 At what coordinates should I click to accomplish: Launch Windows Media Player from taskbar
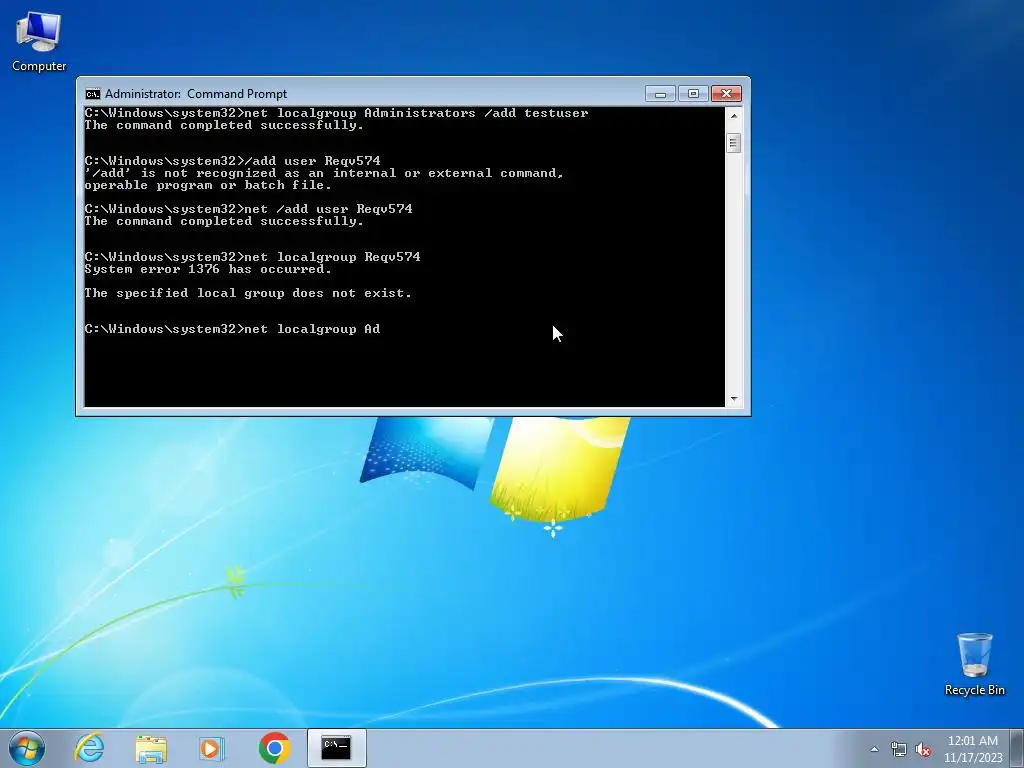[212, 748]
